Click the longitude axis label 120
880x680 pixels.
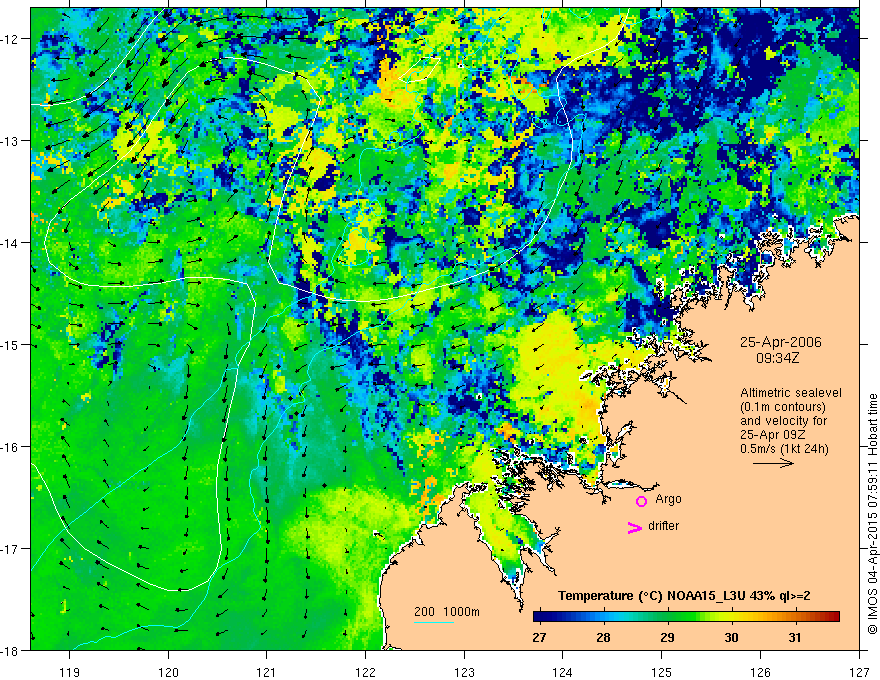[x=168, y=672]
